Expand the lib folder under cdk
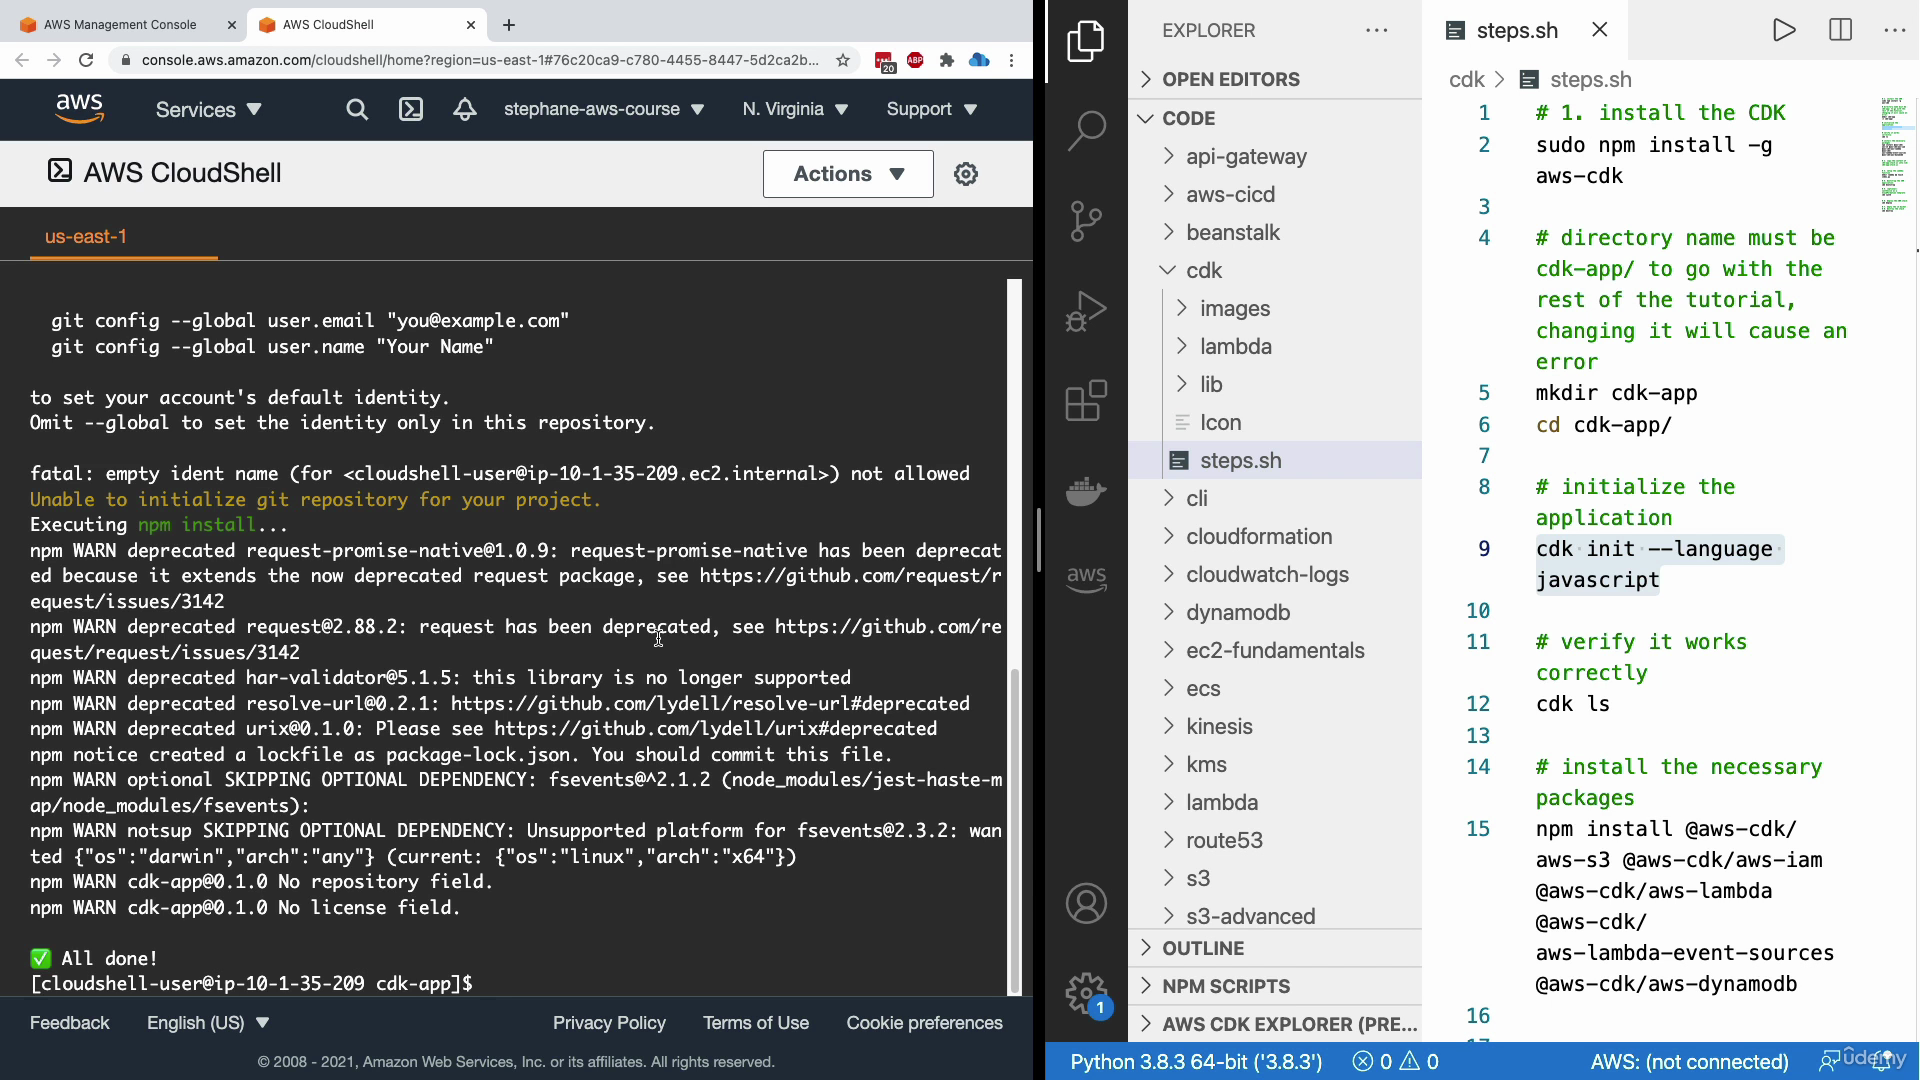 click(x=1275, y=384)
